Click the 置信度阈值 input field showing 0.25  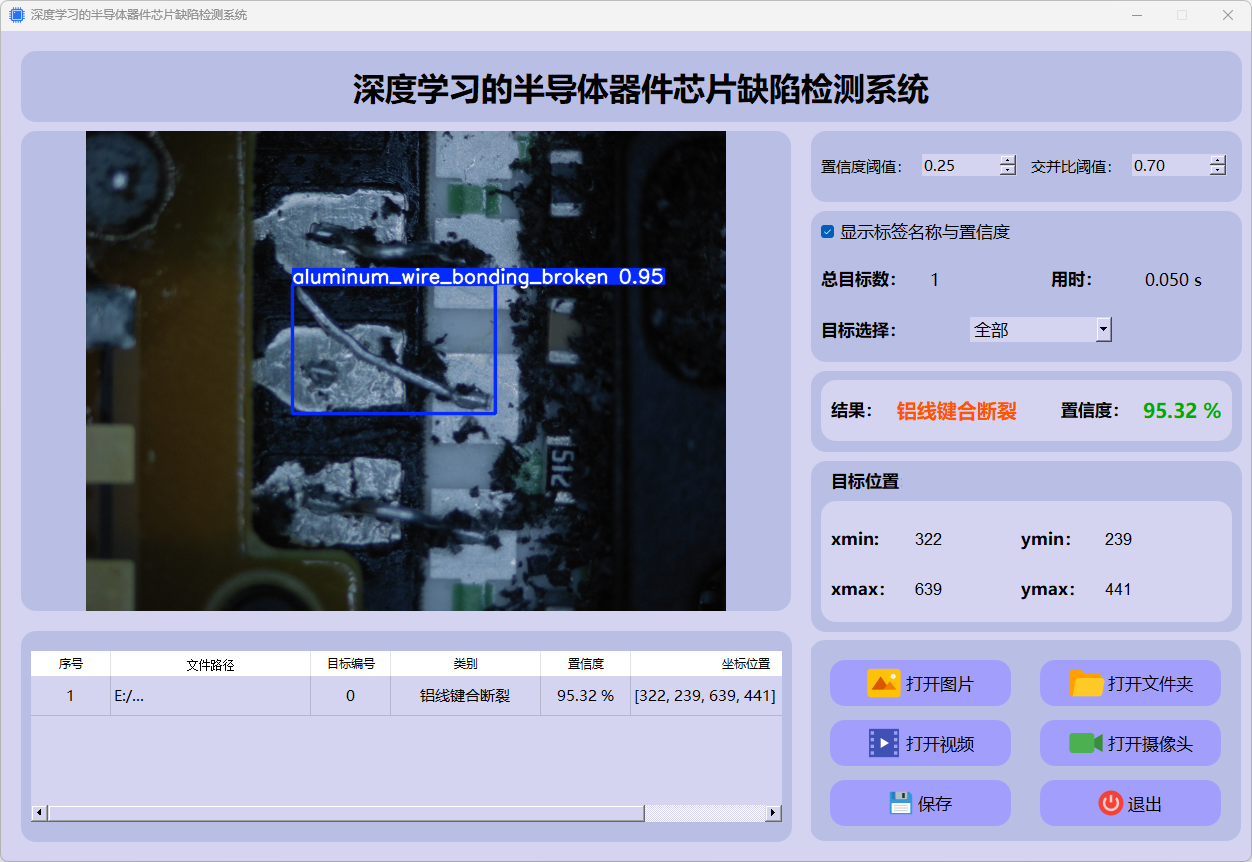coord(959,166)
